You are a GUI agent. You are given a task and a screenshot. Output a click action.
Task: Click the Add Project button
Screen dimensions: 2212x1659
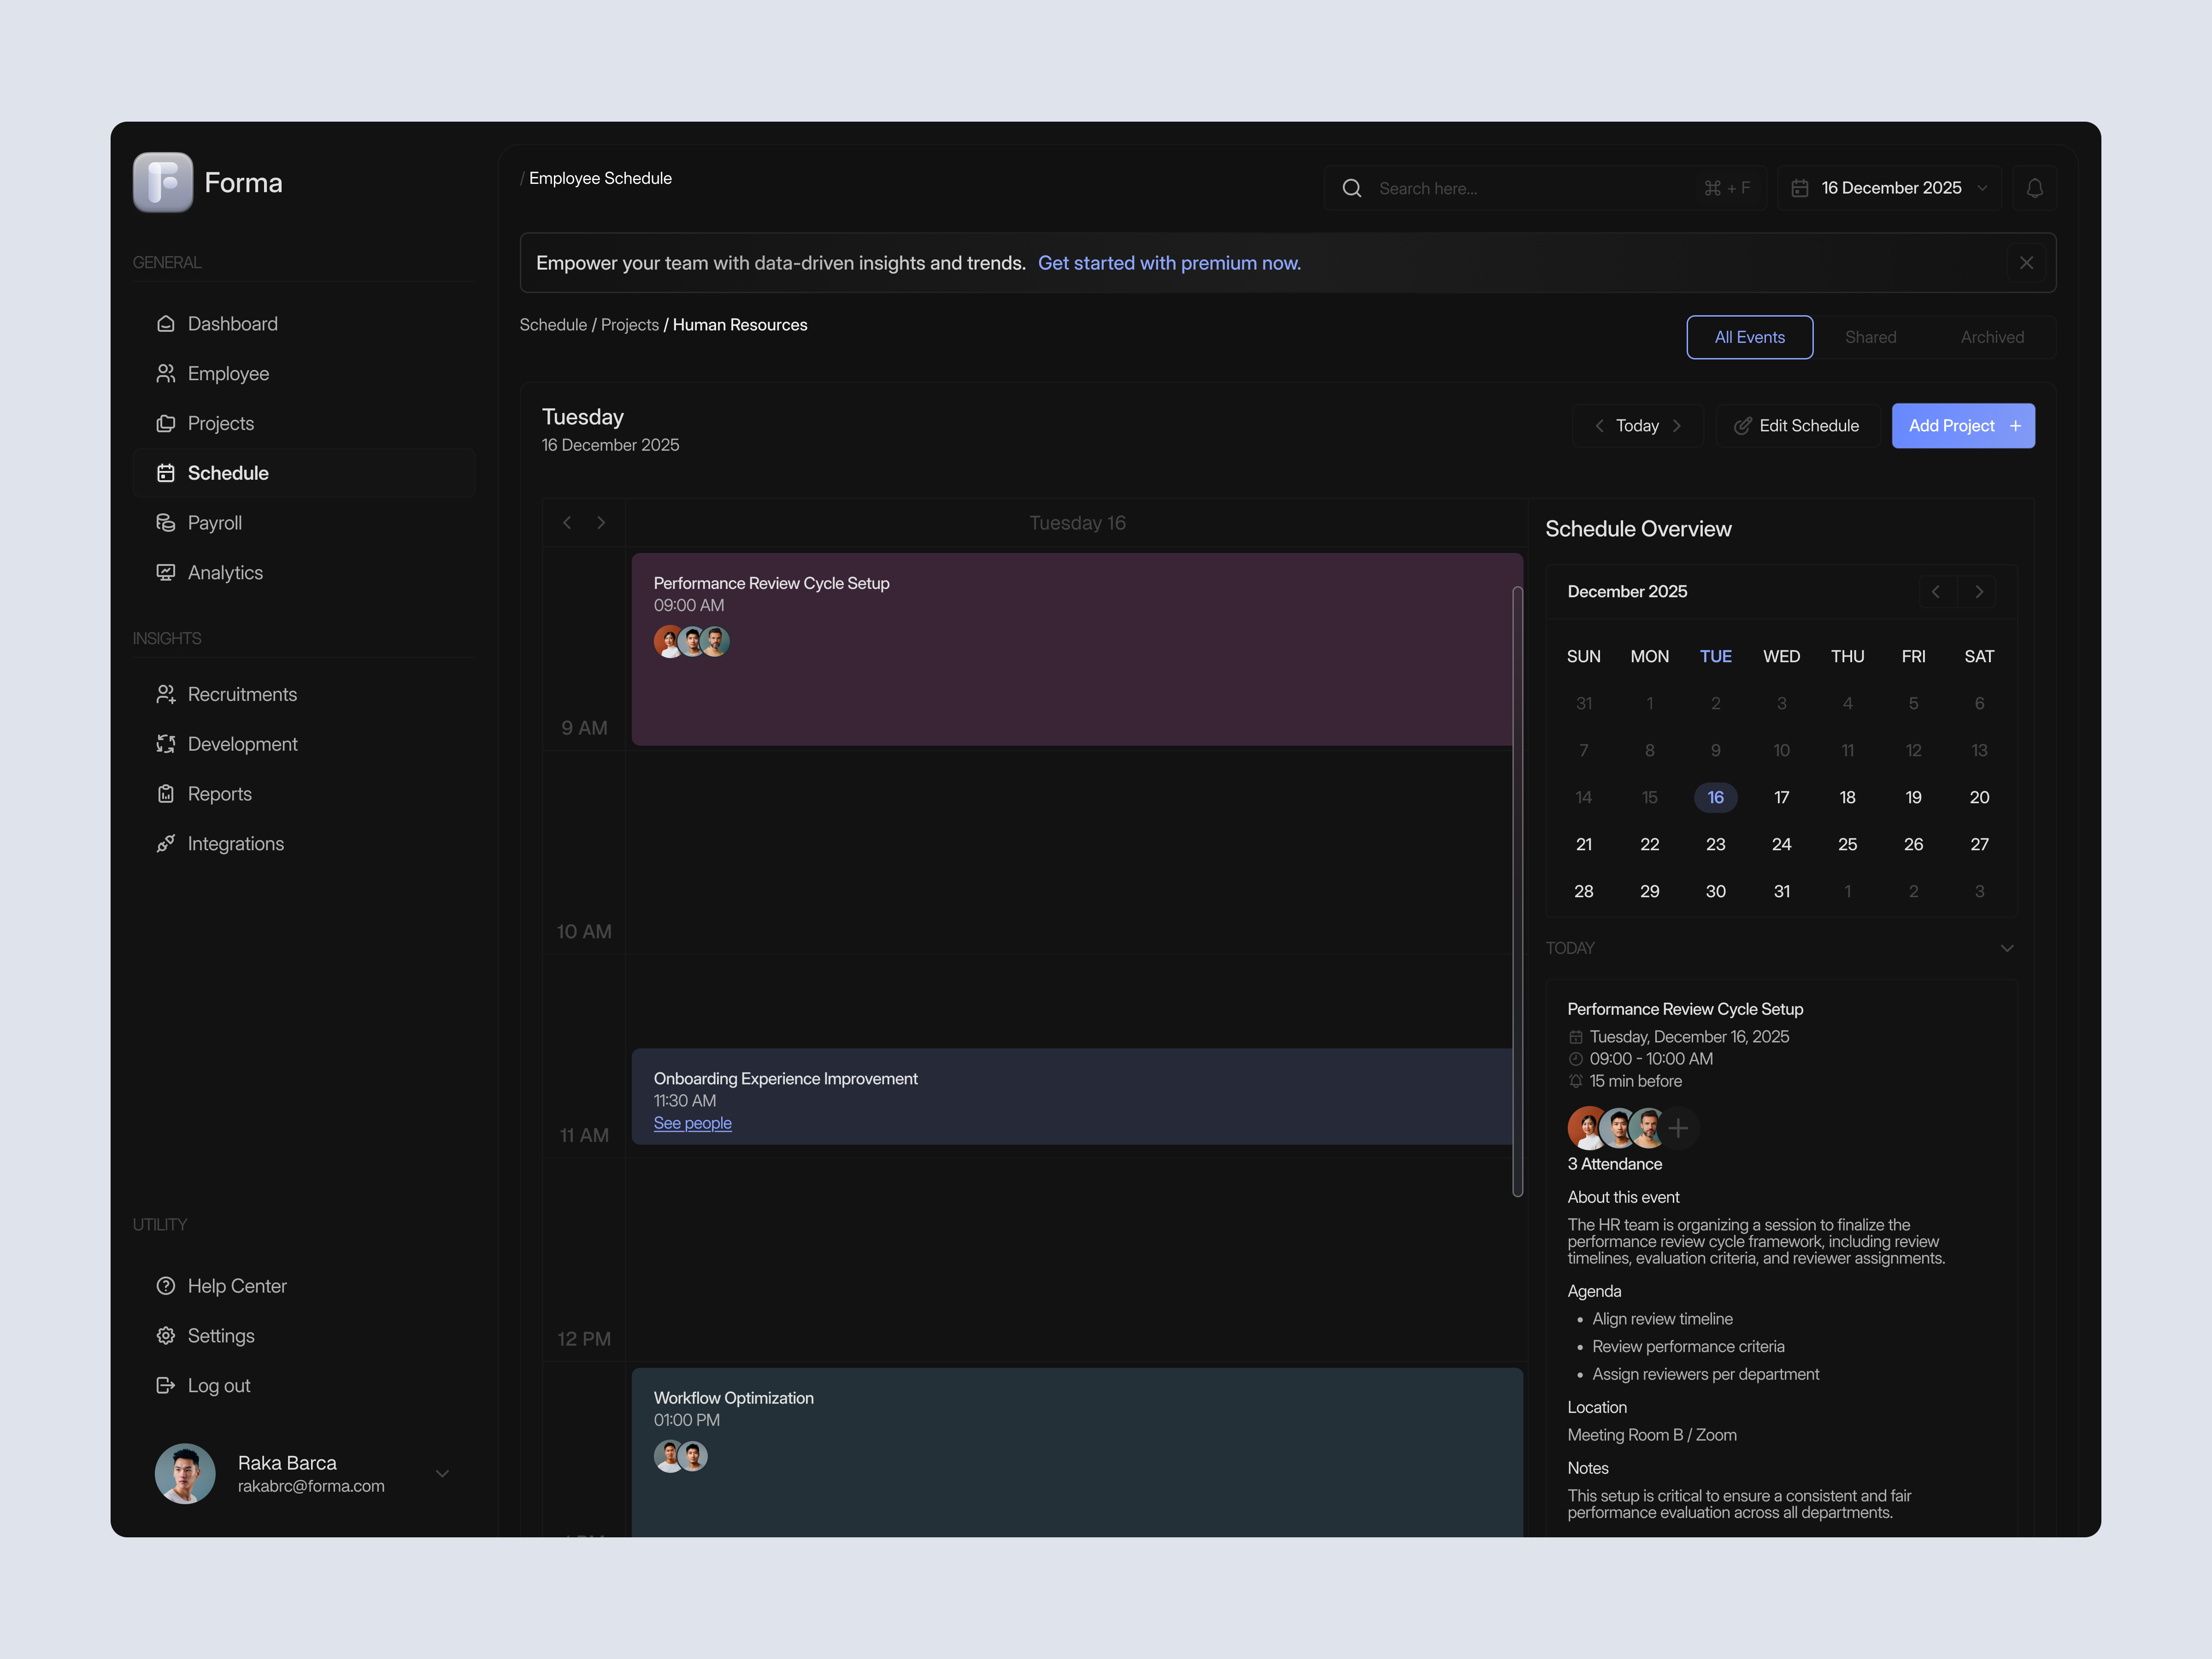tap(1962, 425)
